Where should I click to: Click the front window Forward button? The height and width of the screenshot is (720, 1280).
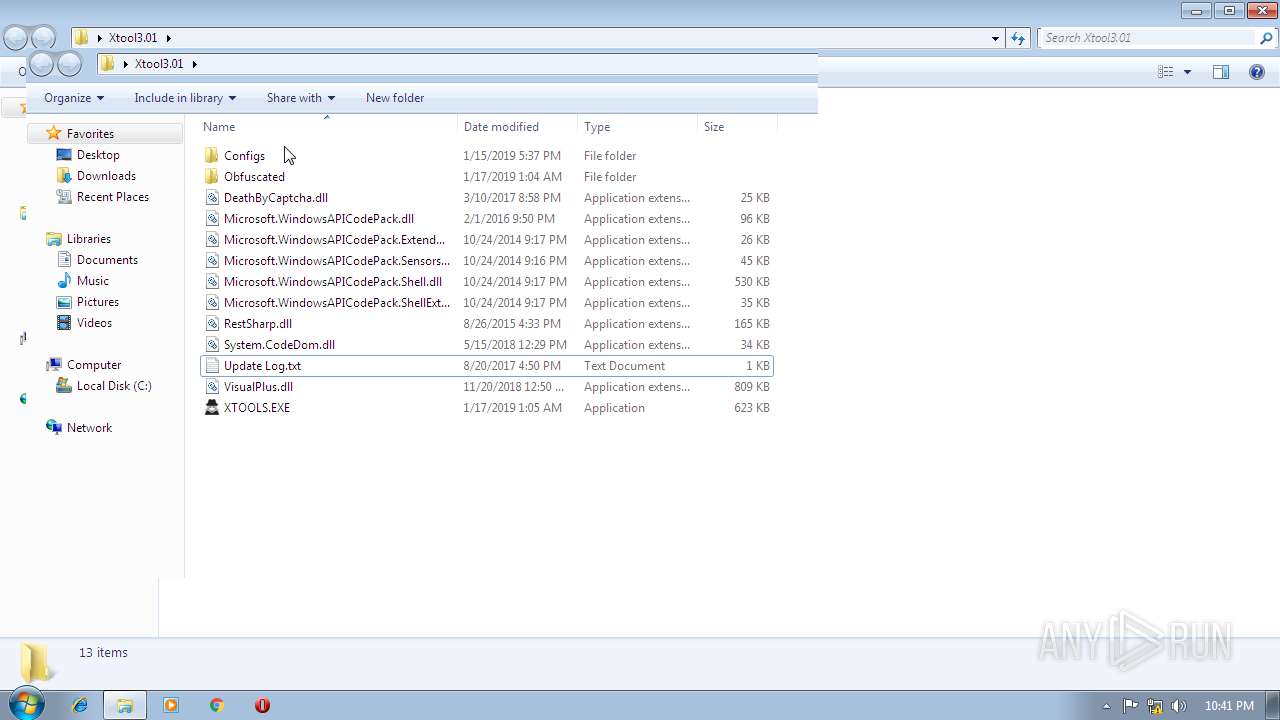[69, 64]
